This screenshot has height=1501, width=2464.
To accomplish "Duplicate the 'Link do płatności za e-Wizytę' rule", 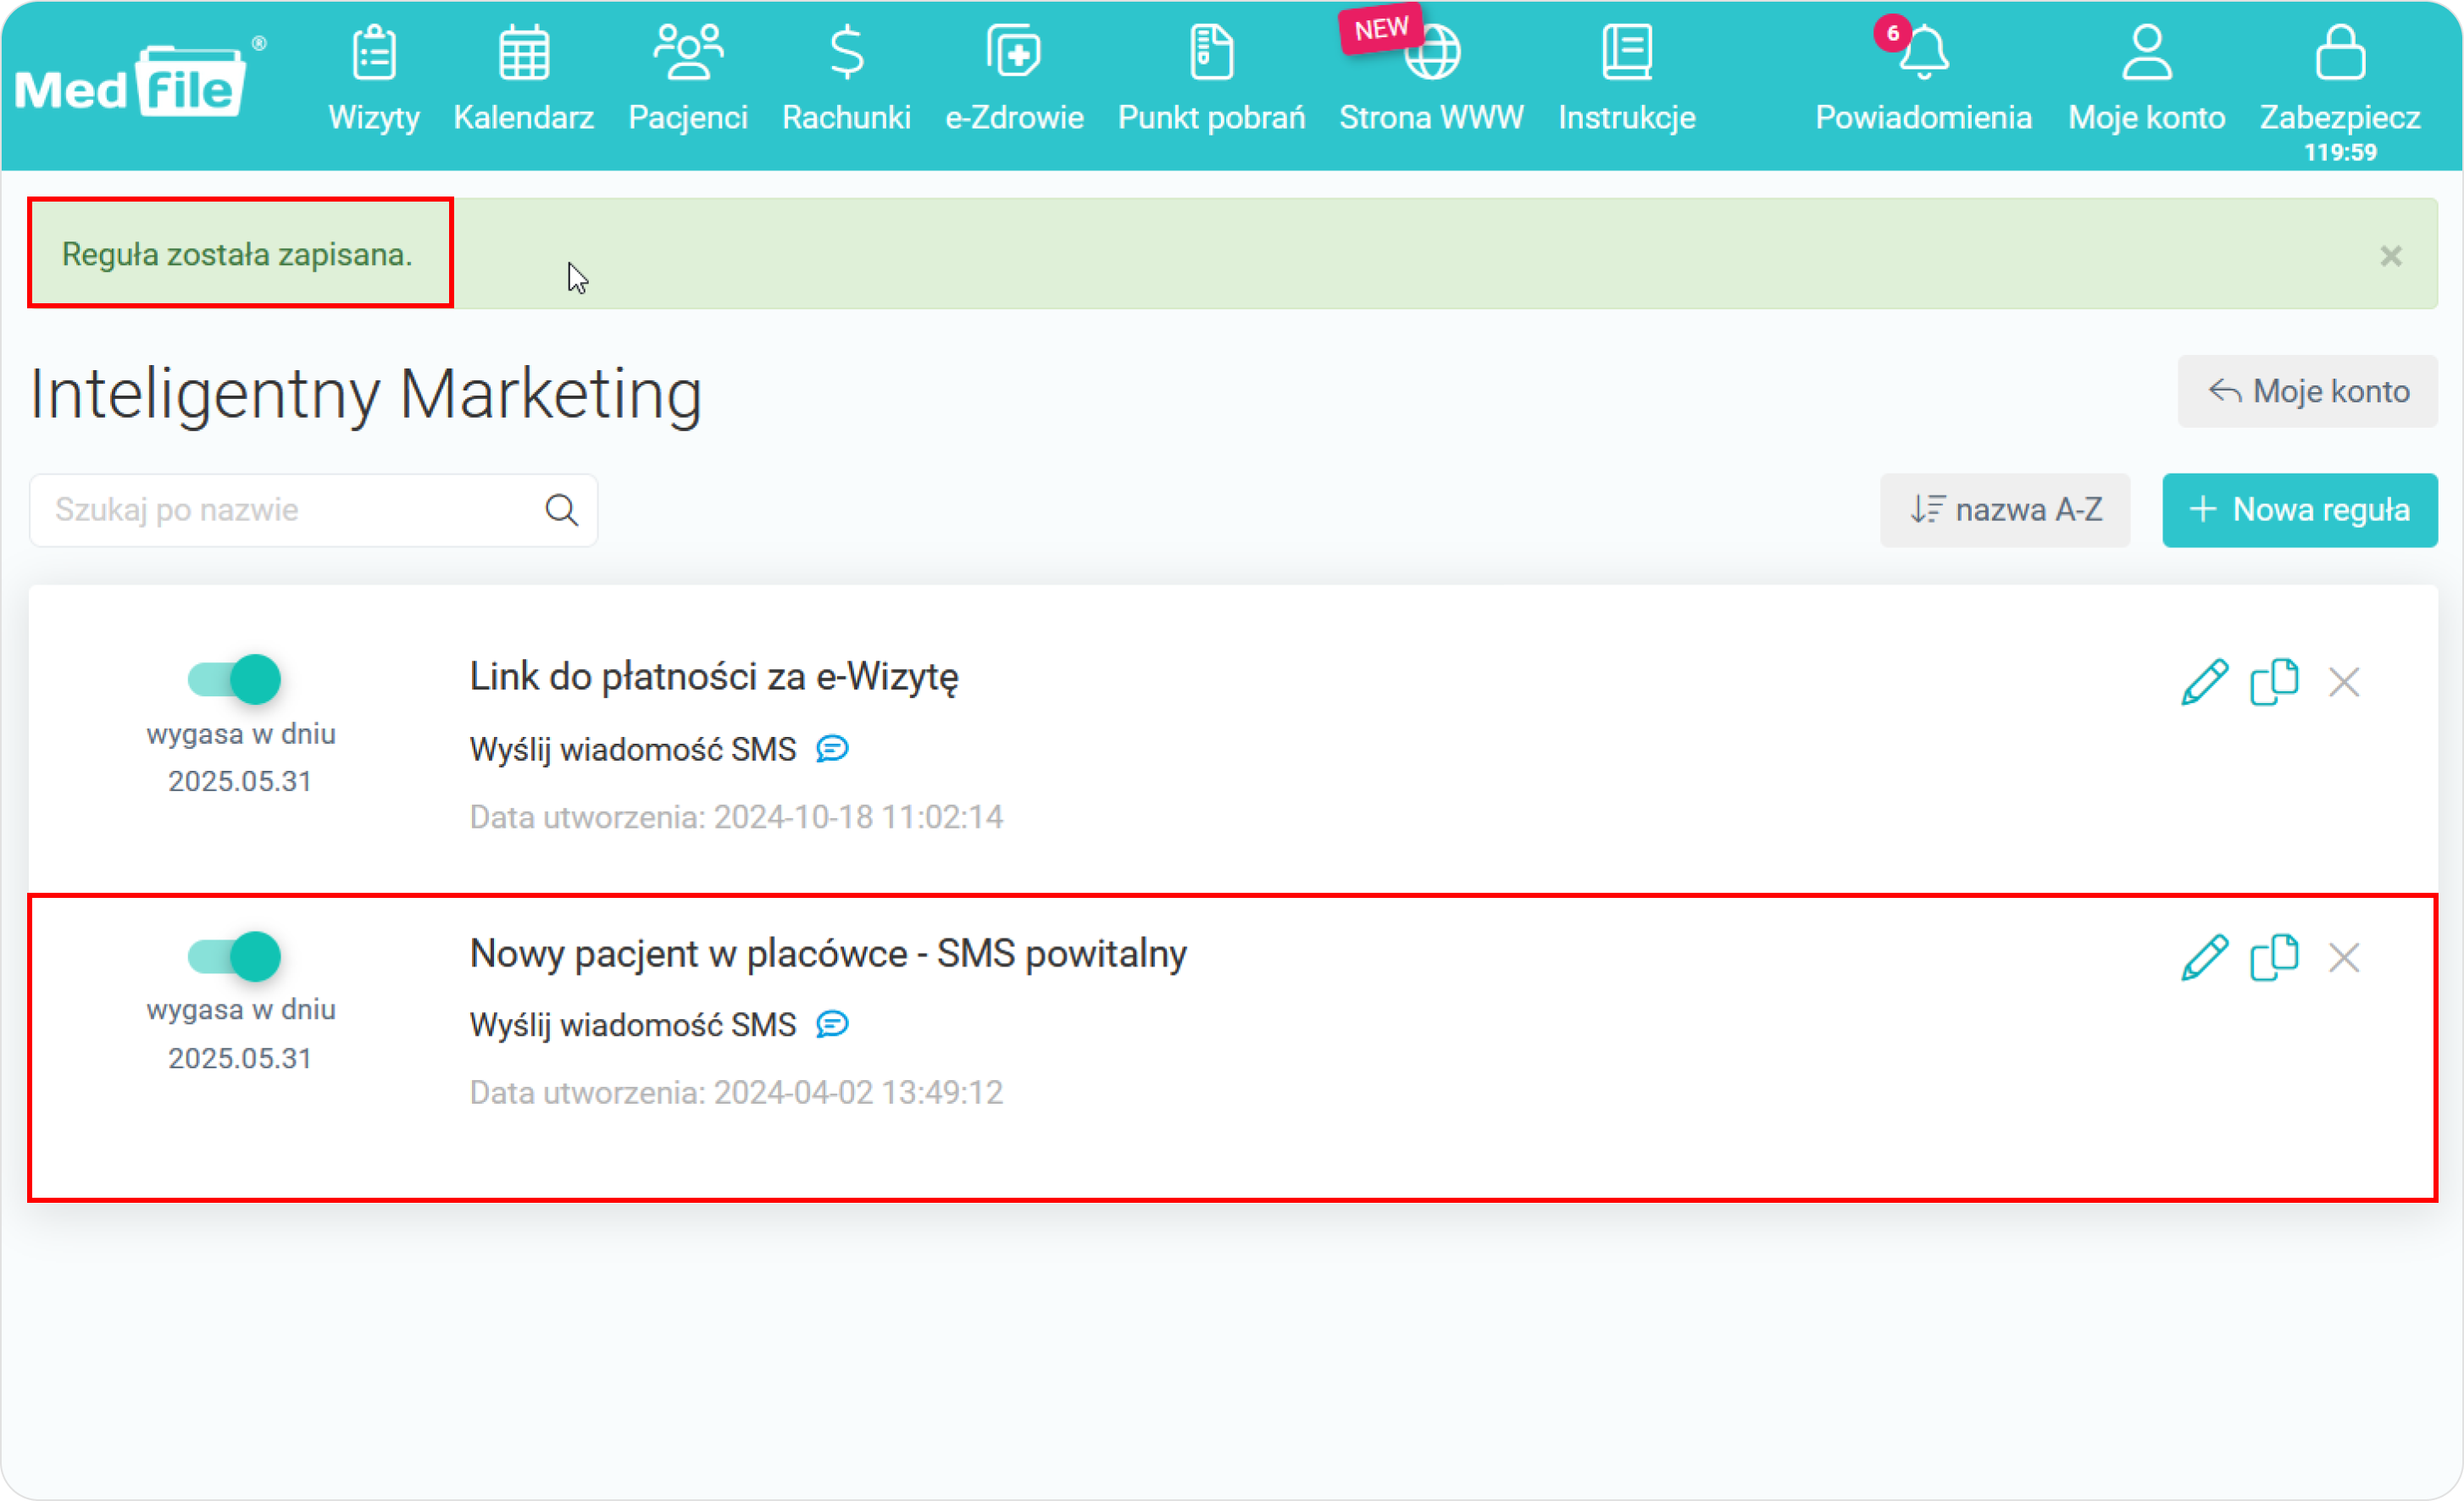I will 2273,682.
